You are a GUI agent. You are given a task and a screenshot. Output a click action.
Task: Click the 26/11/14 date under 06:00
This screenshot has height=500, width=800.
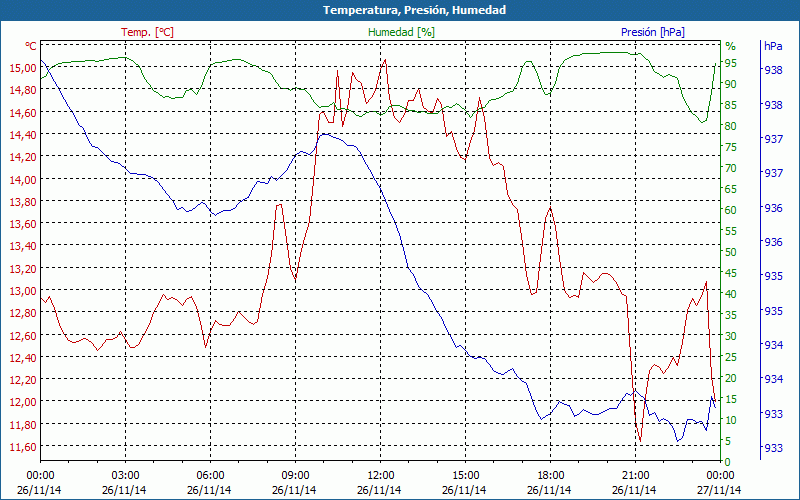pyautogui.click(x=209, y=490)
